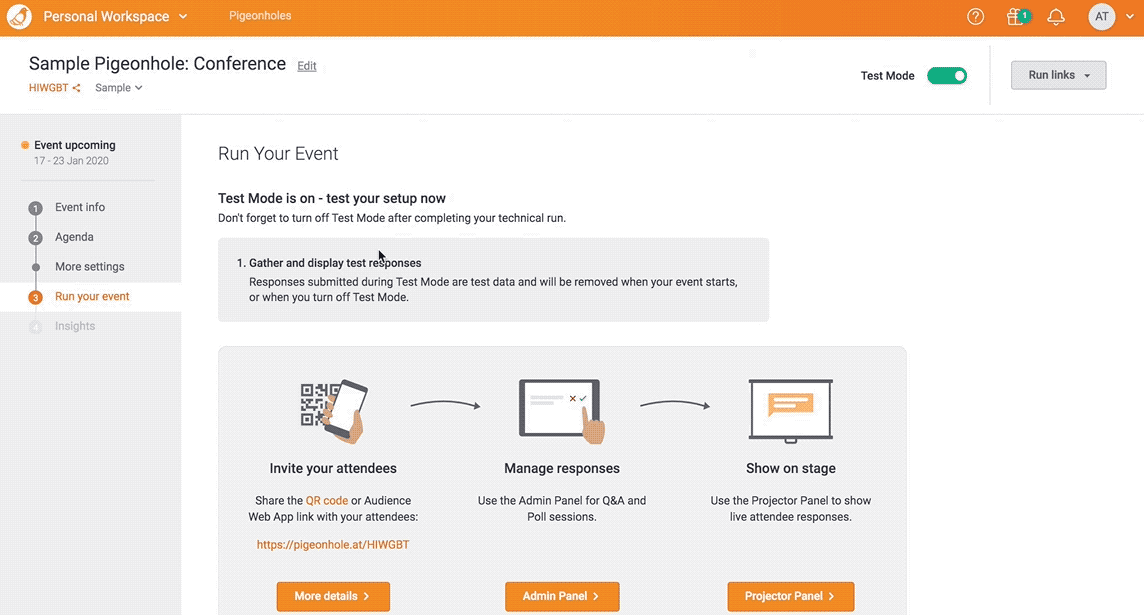Select Run your event in sidebar
The width and height of the screenshot is (1144, 615).
pos(92,296)
